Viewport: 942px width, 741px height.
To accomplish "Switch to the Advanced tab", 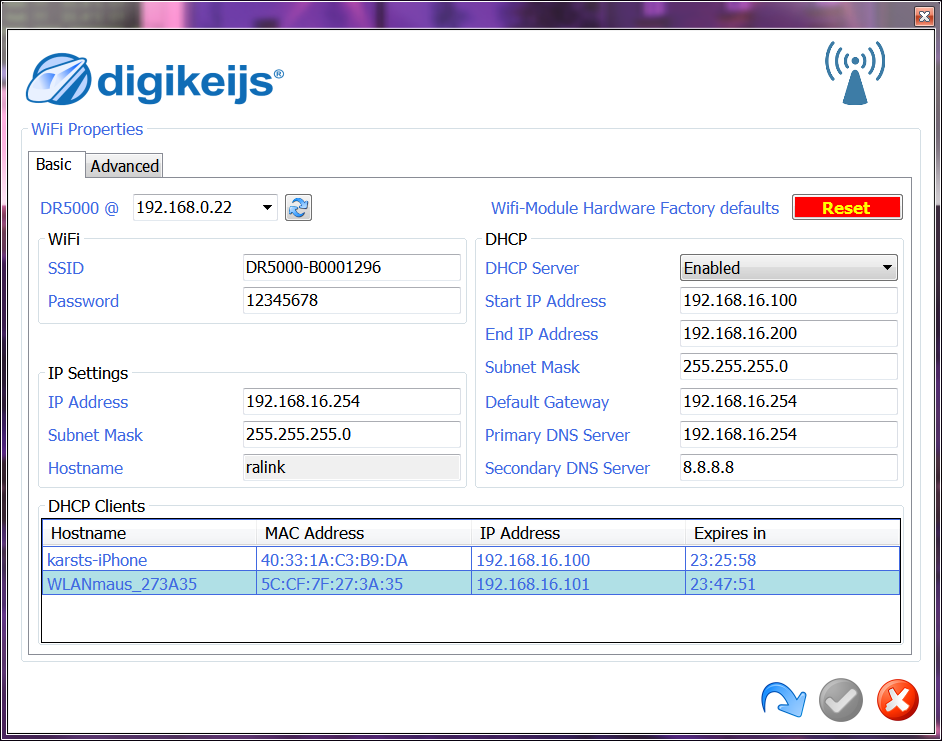I will tap(124, 166).
